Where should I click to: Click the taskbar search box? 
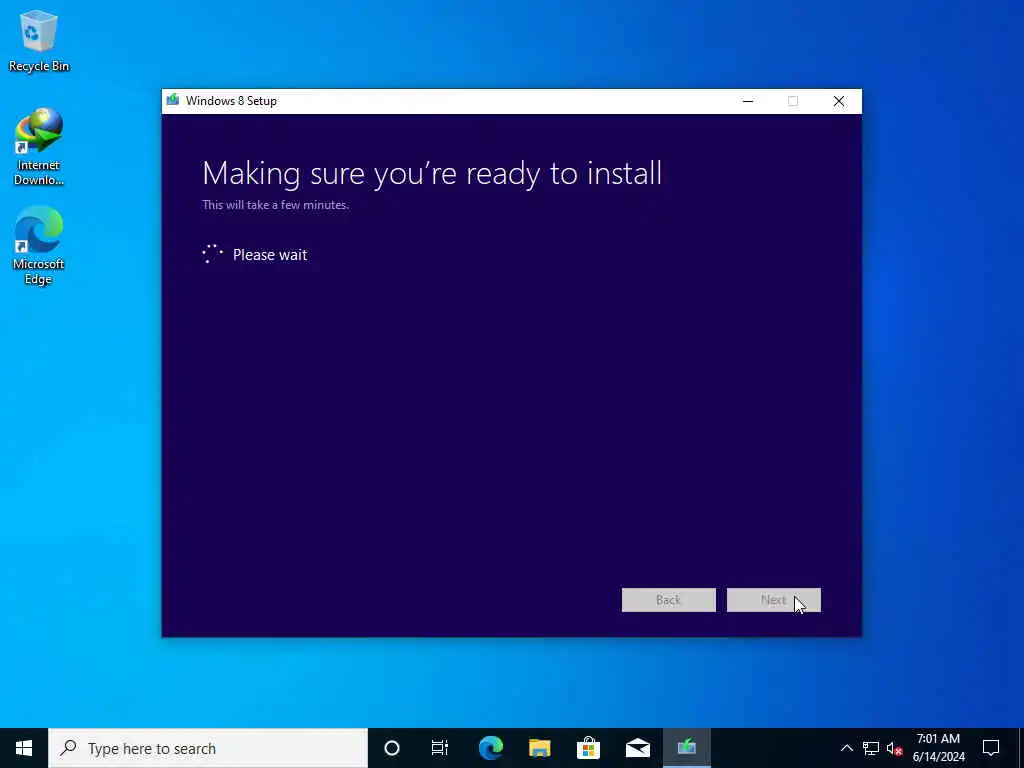point(208,748)
